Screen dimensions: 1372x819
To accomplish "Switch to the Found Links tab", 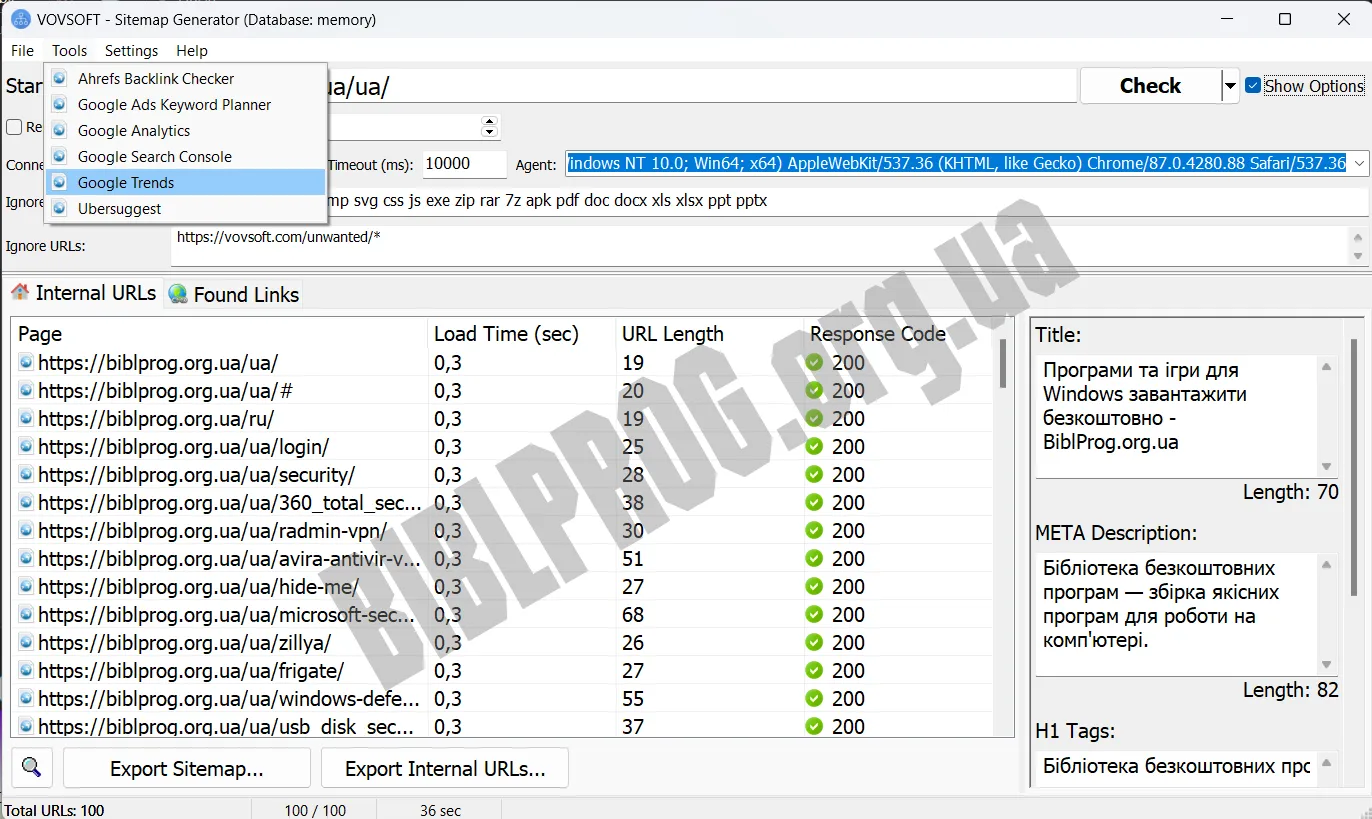I will tap(234, 294).
